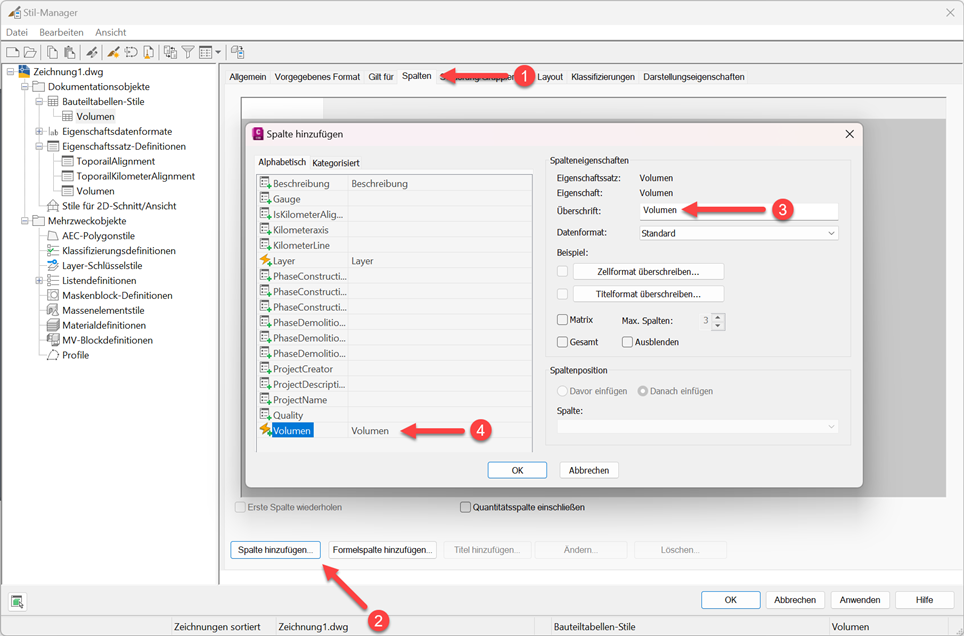The width and height of the screenshot is (964, 636).
Task: Open the Datenformat dropdown
Action: (x=738, y=233)
